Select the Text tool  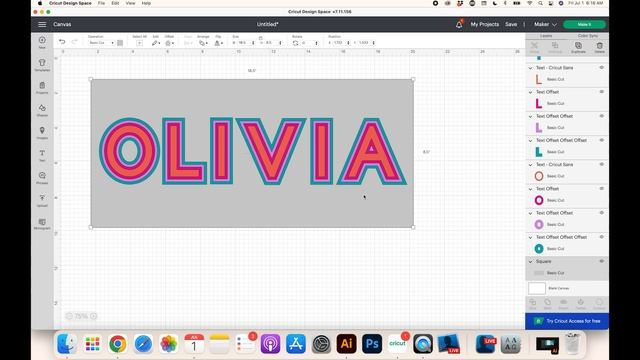pos(42,155)
